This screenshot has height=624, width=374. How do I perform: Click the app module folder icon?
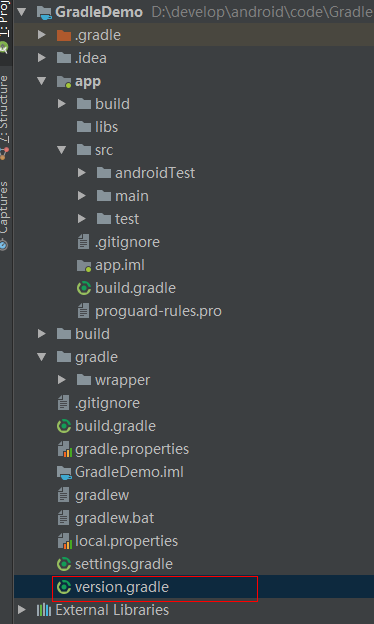tap(64, 82)
